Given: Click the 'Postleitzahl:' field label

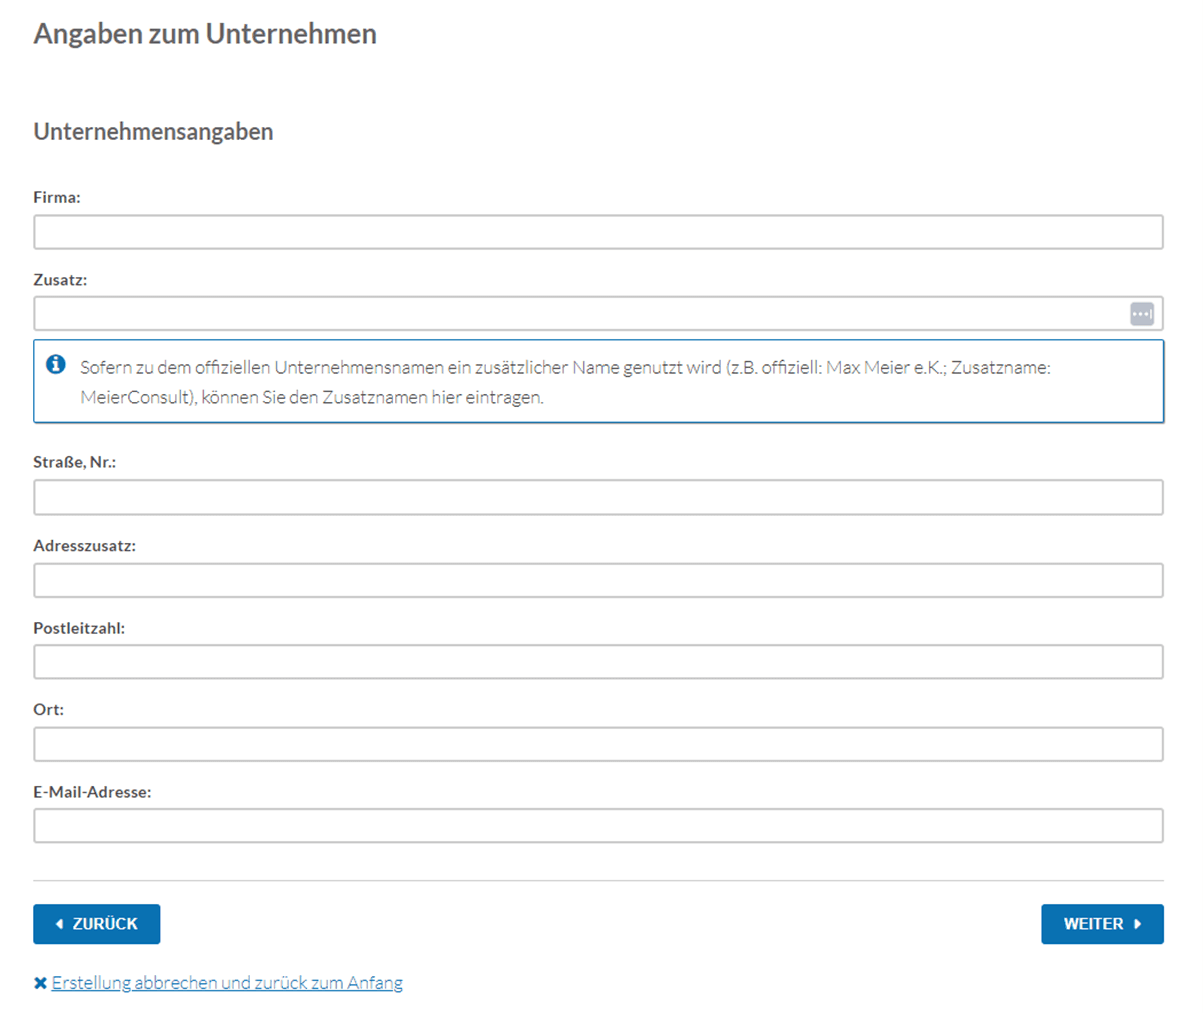Looking at the screenshot, I should tap(79, 629).
